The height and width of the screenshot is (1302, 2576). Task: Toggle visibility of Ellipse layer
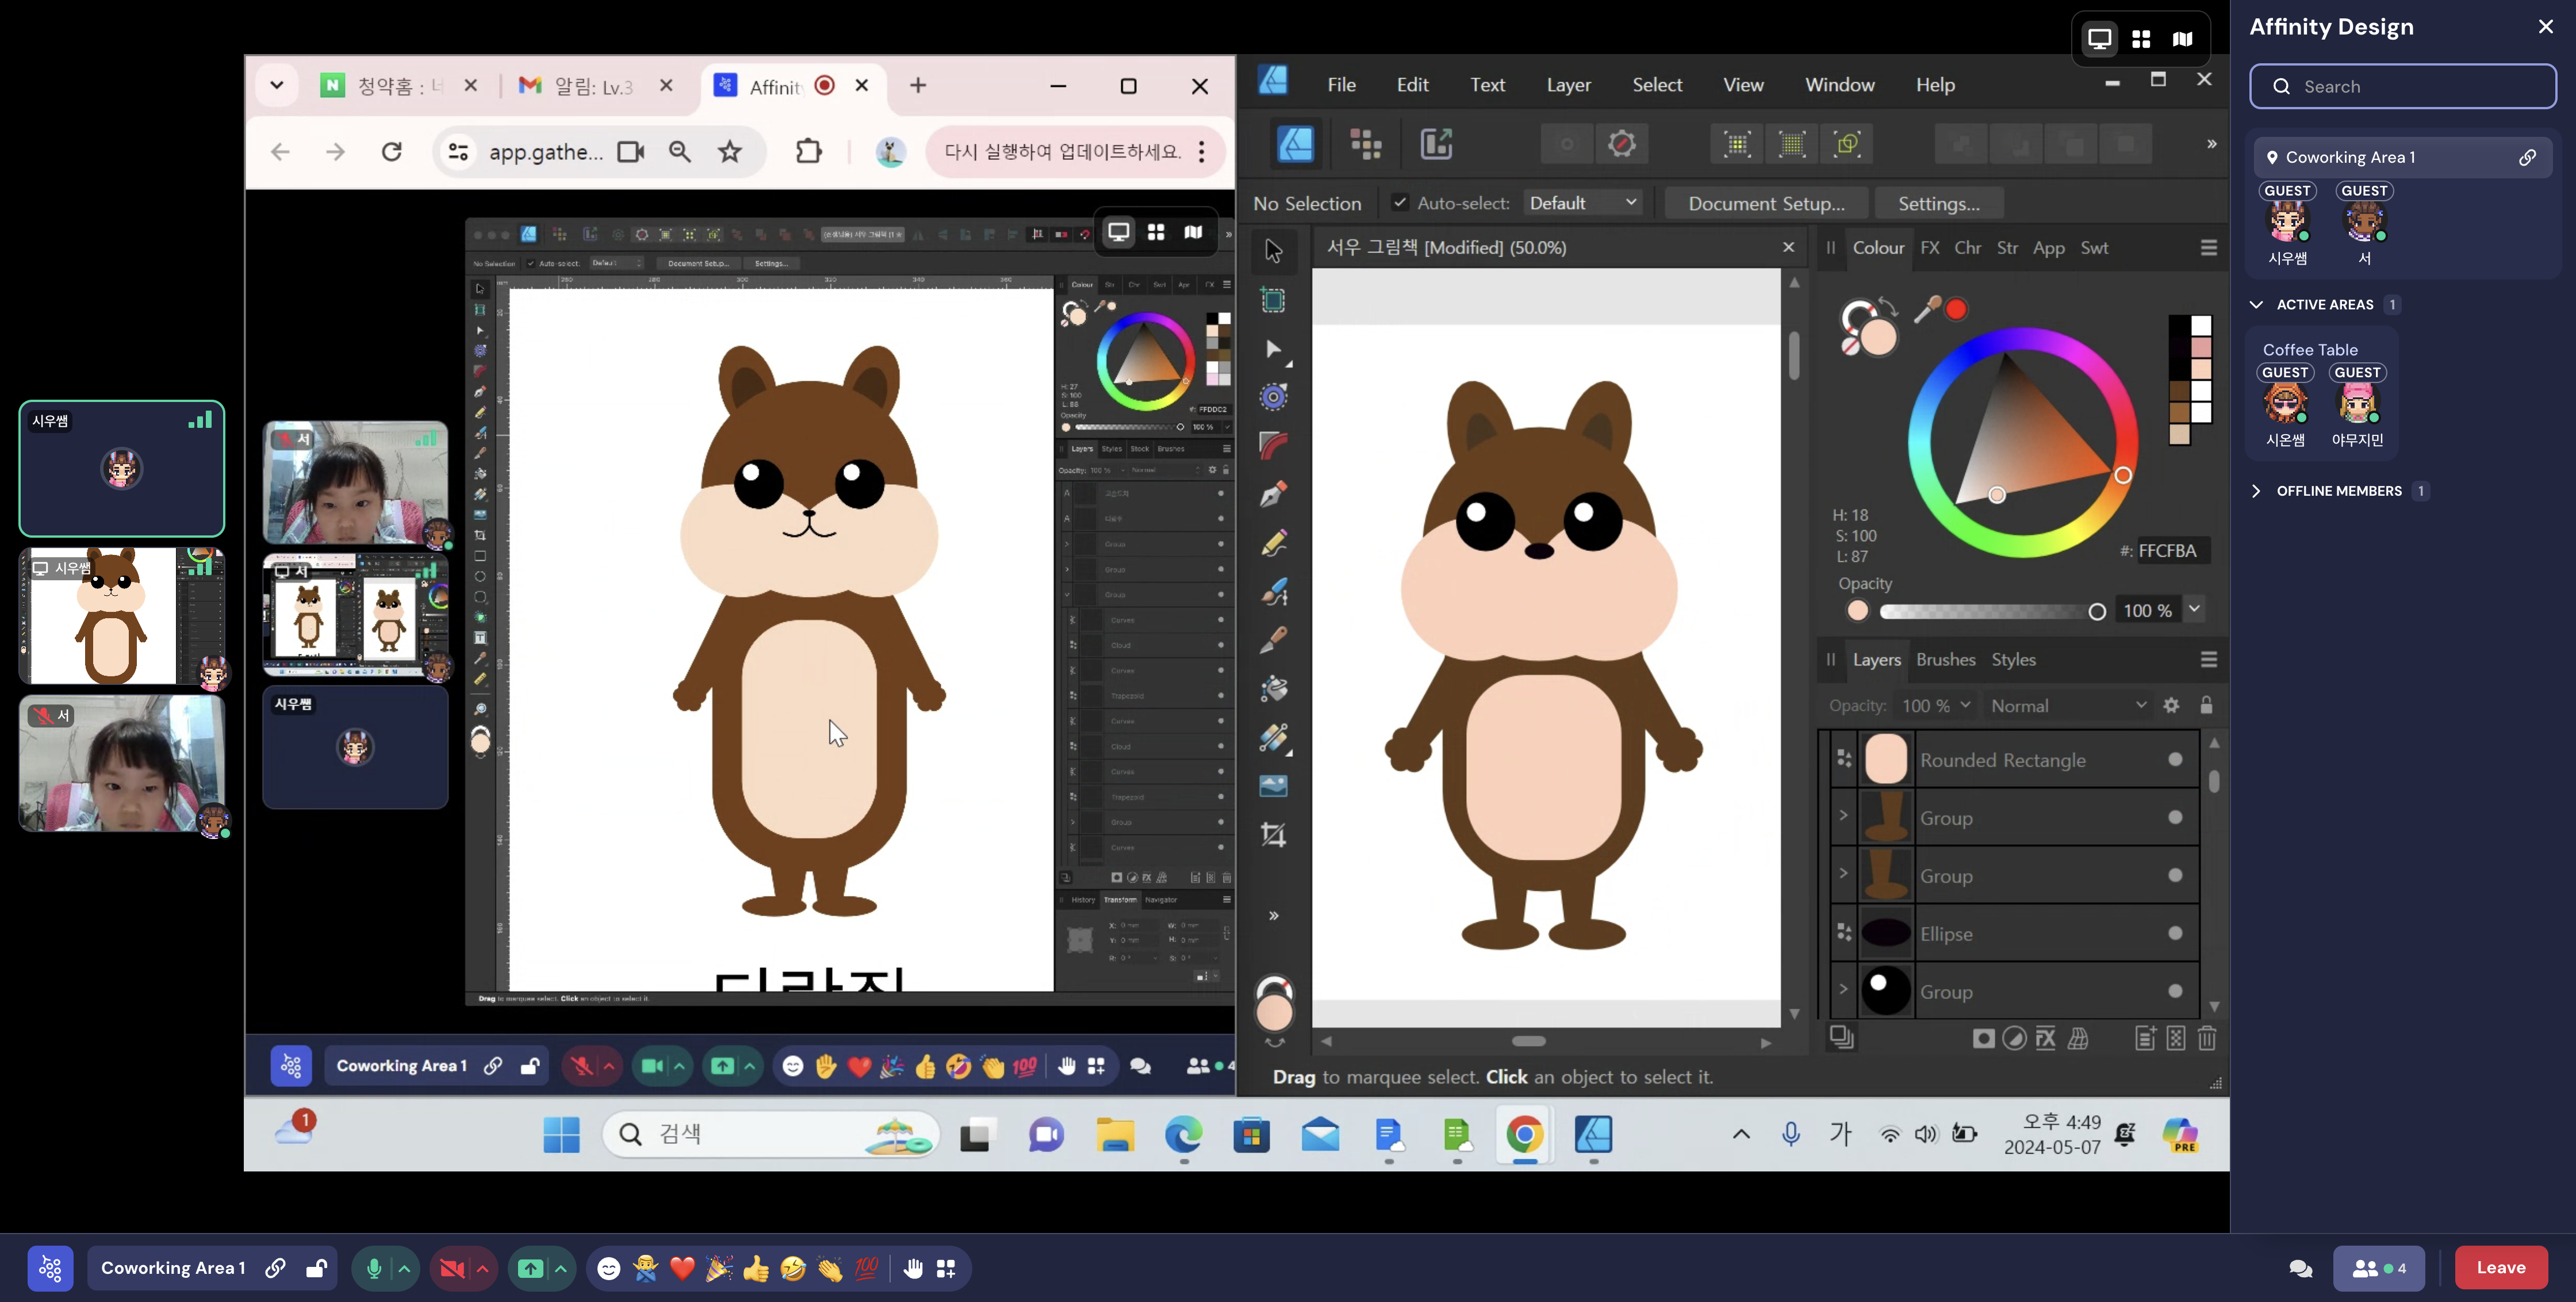pos(2175,934)
